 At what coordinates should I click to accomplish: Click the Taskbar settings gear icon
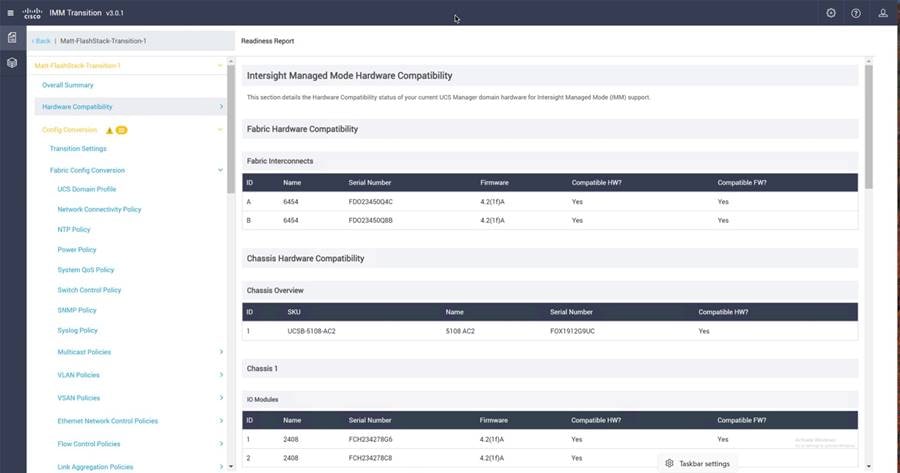669,463
